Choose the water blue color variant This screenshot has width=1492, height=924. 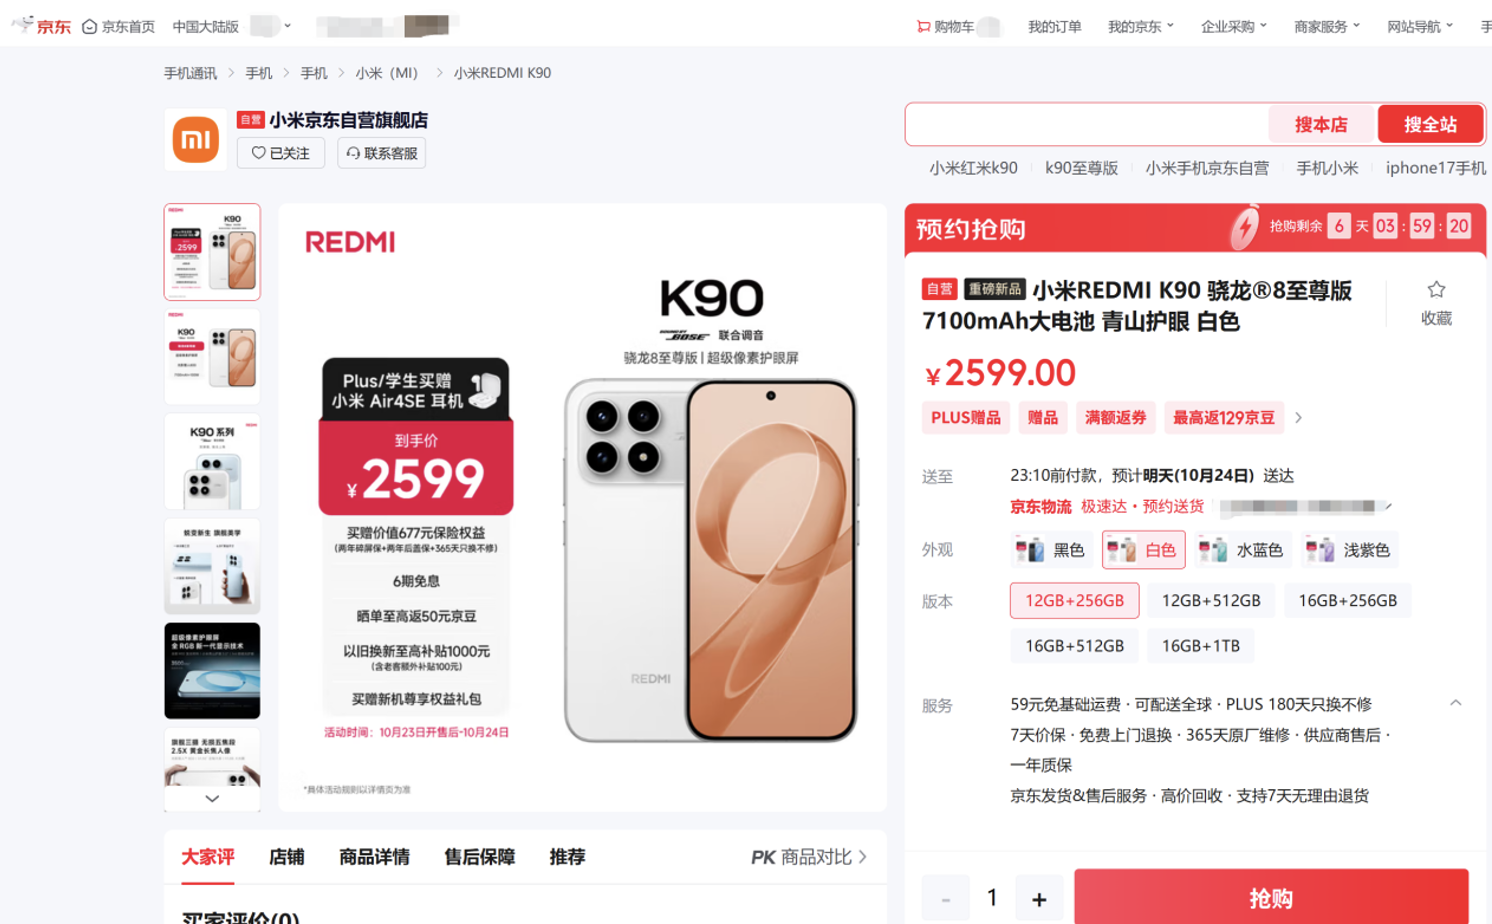1241,550
